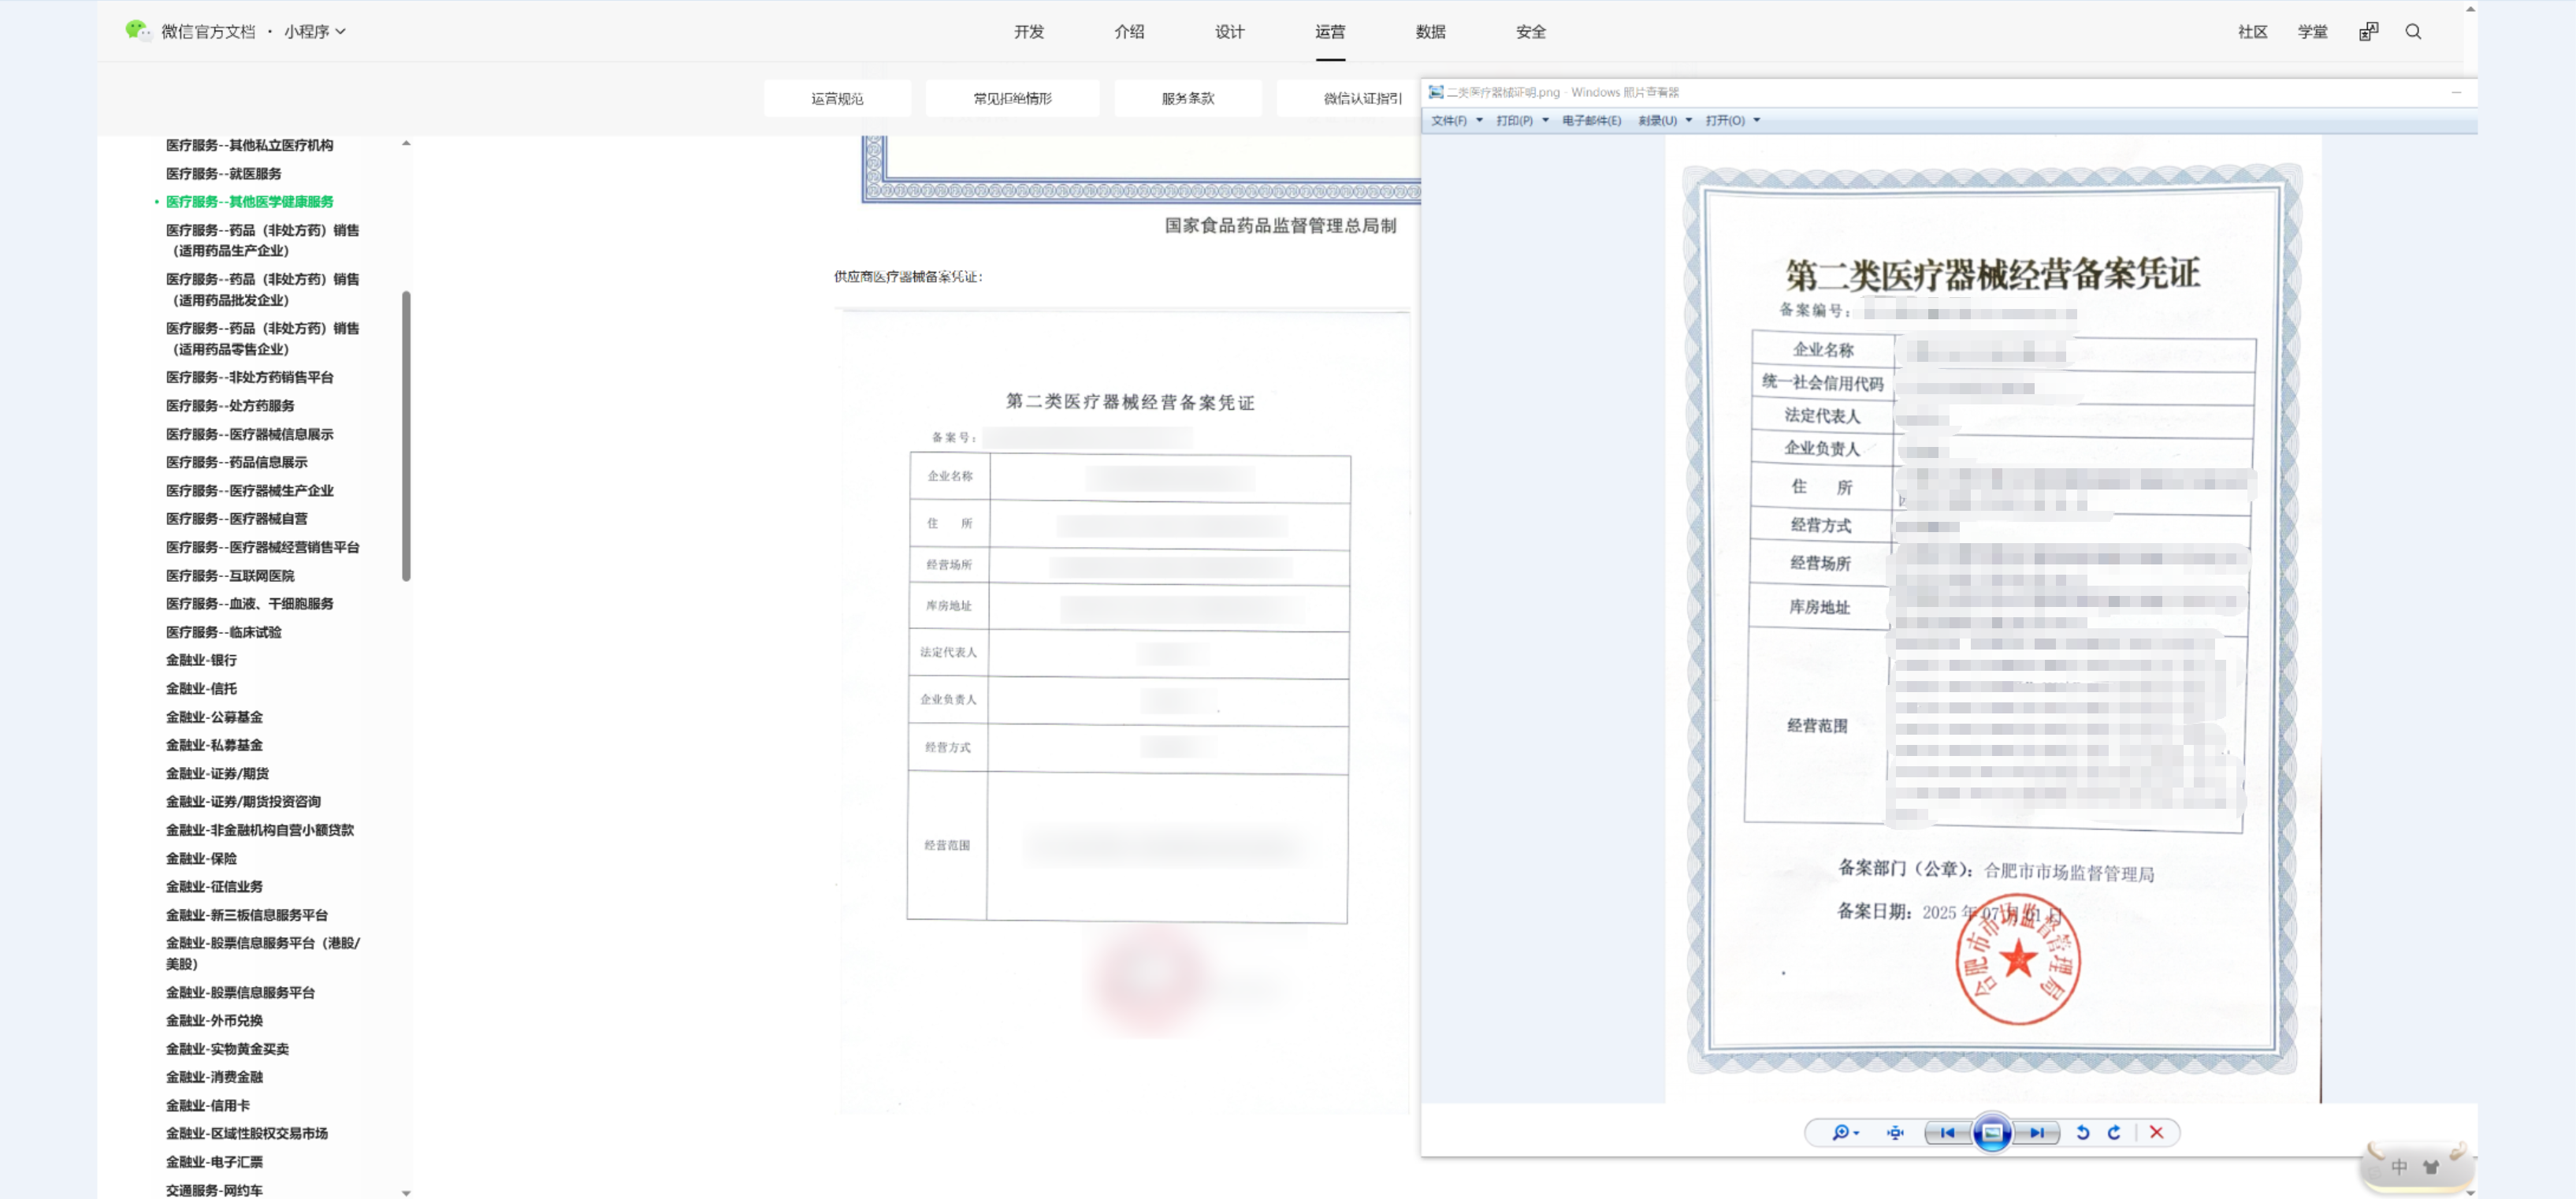Screen dimensions: 2576x1199
Task: Rotate image clockwise
Action: point(2114,1132)
